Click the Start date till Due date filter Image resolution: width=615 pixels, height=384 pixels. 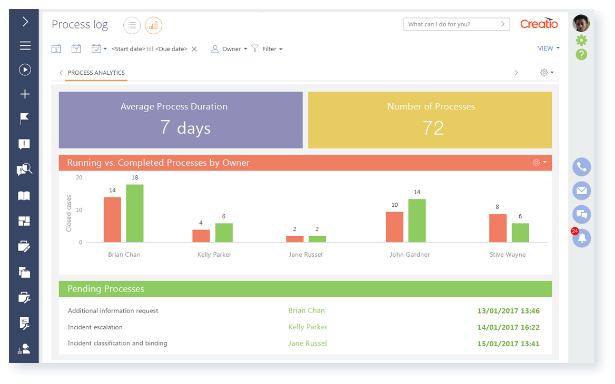[149, 49]
